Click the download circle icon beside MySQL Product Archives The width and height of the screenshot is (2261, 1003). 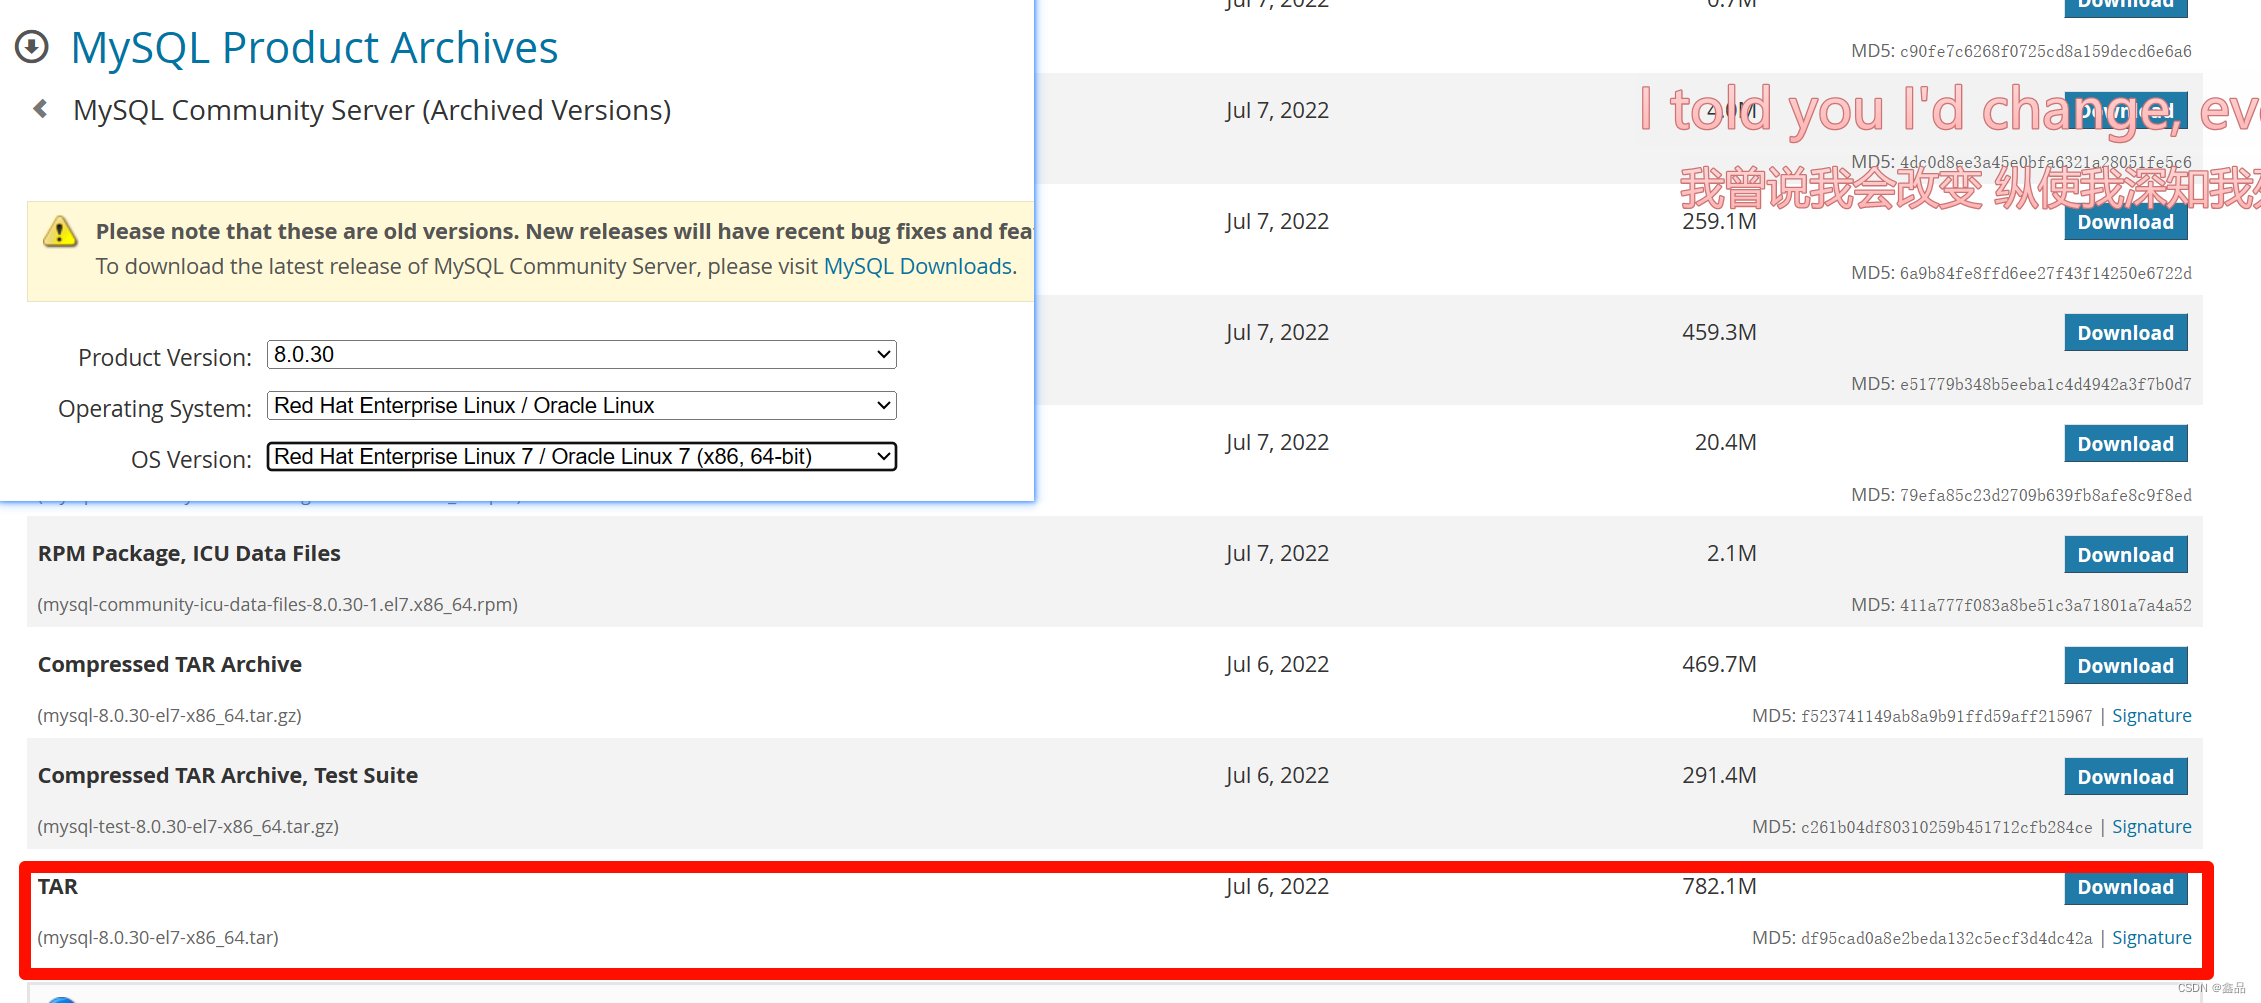point(32,47)
